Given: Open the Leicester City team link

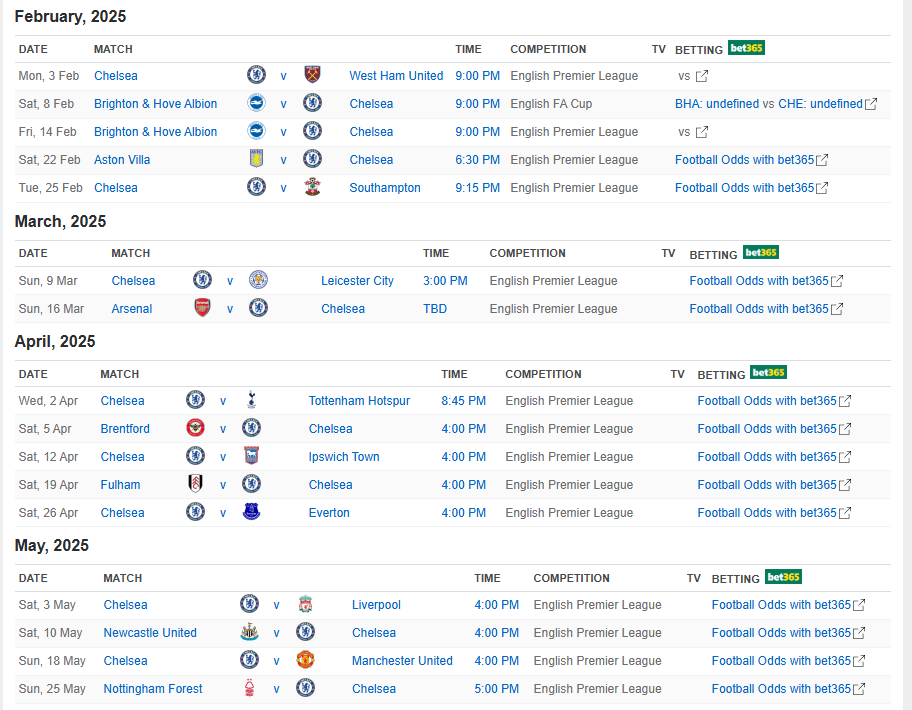Looking at the screenshot, I should pos(357,281).
